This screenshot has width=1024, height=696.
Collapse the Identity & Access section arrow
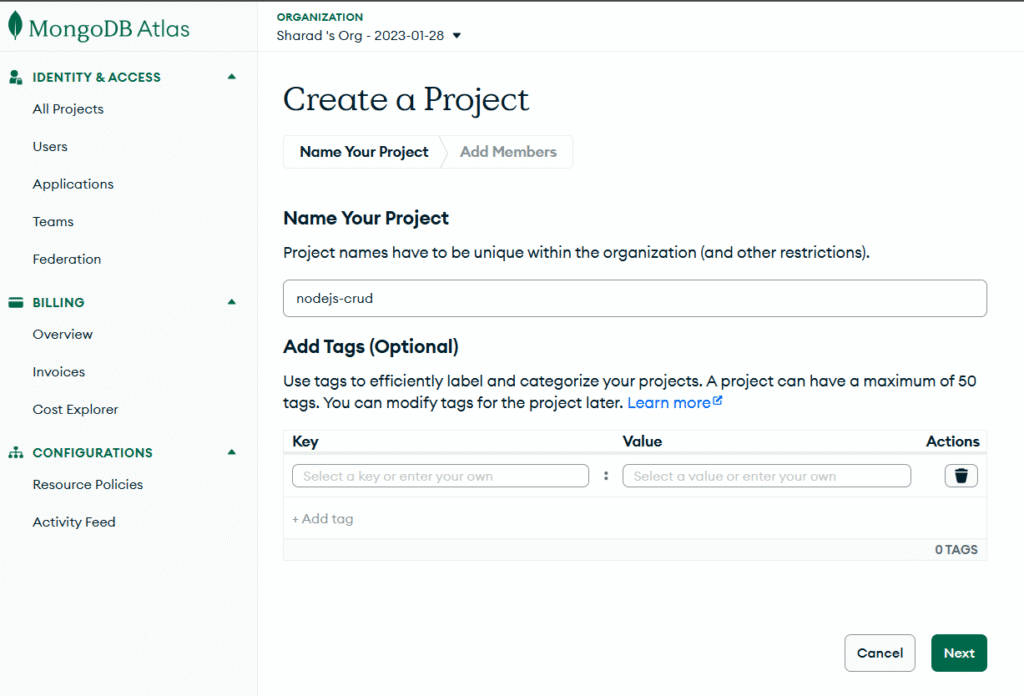pyautogui.click(x=231, y=76)
